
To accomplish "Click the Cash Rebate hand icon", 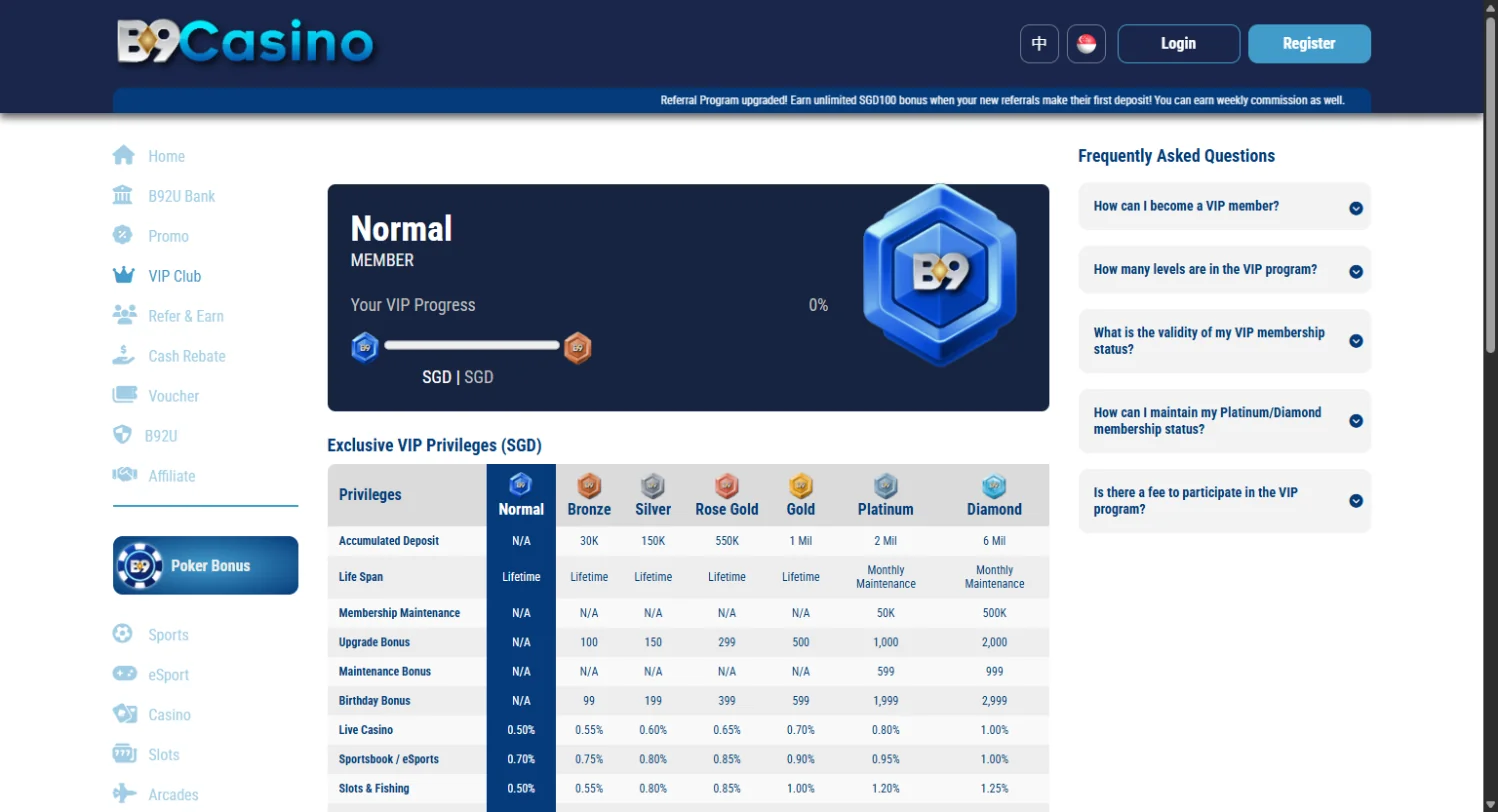I will click(124, 356).
